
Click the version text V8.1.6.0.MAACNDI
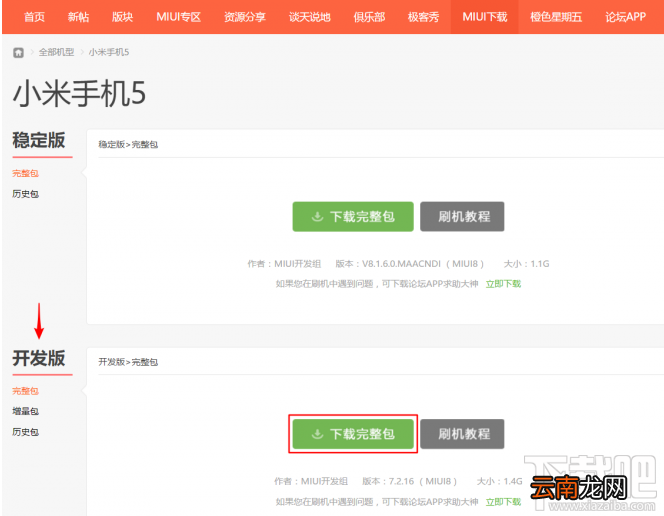coord(401,264)
